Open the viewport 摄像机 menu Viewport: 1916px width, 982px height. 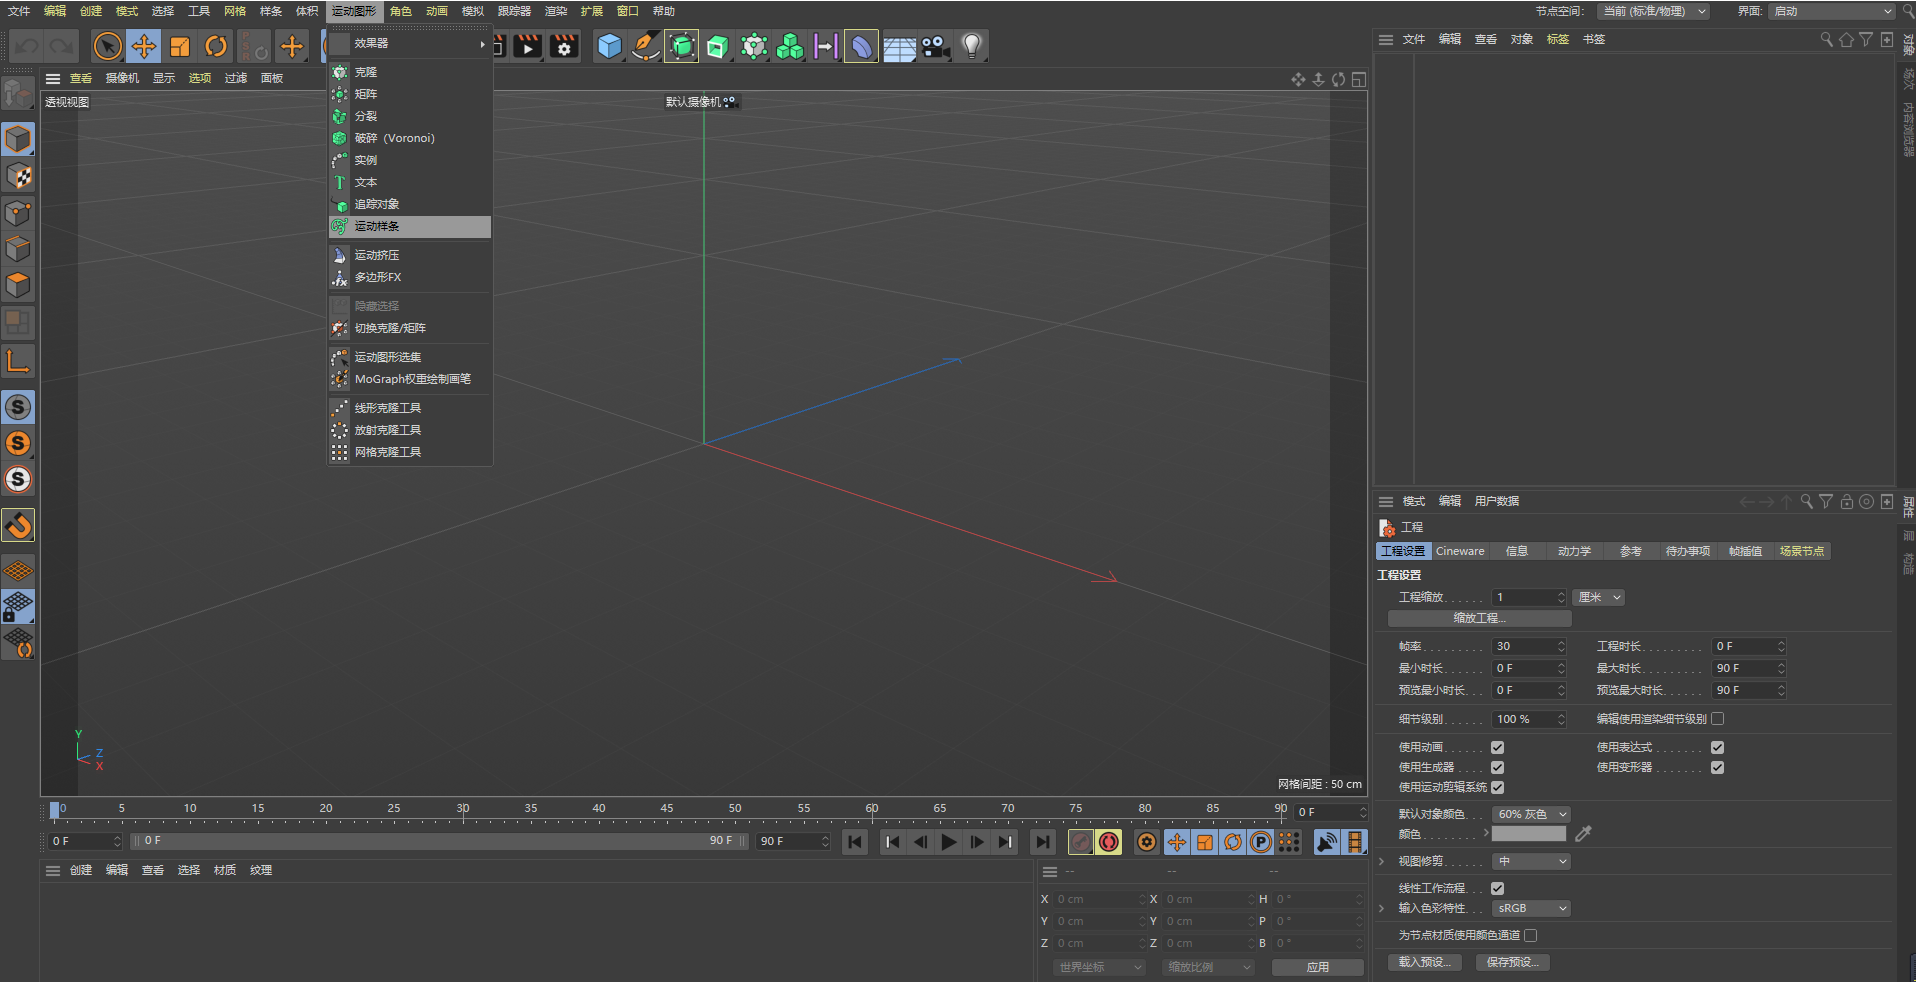click(x=122, y=78)
